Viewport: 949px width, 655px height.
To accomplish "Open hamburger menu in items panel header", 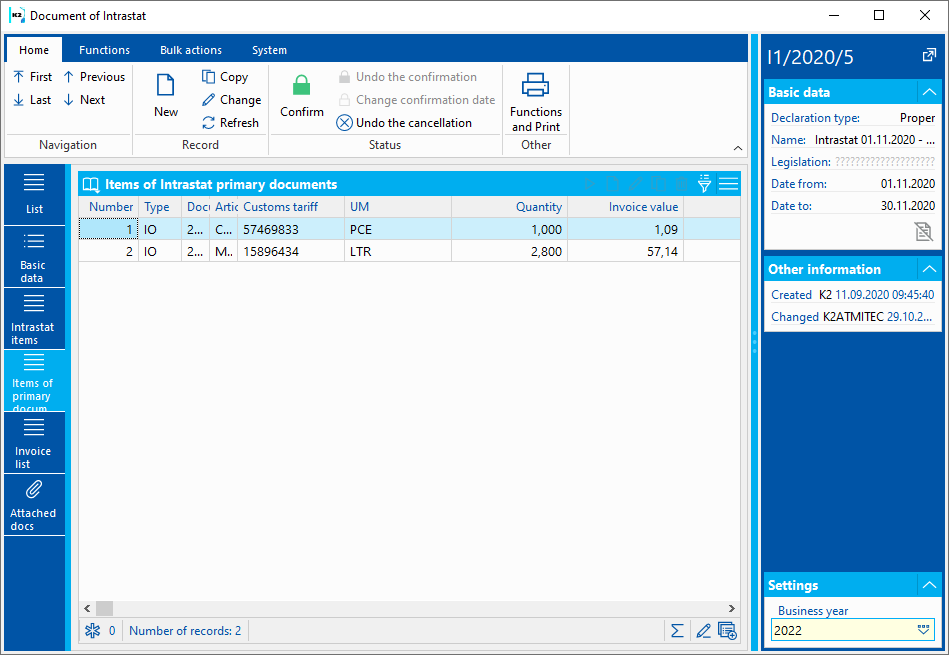I will point(728,184).
